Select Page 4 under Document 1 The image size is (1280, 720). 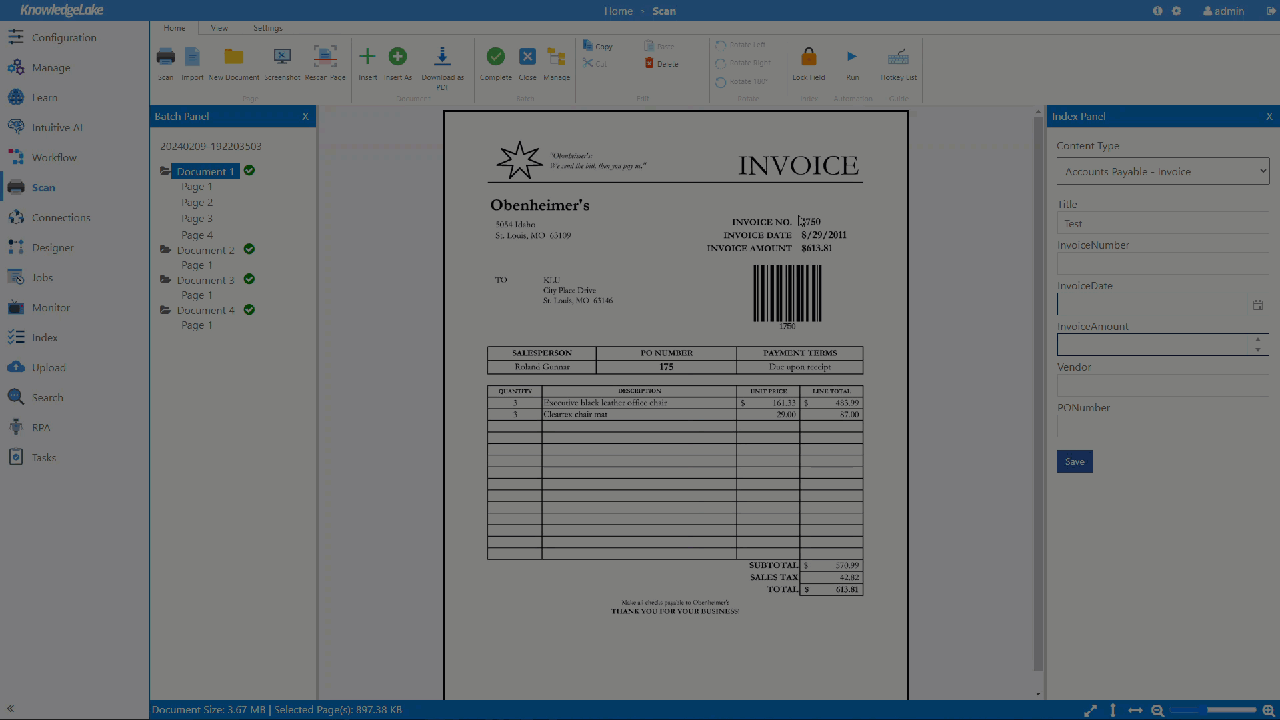coord(197,235)
